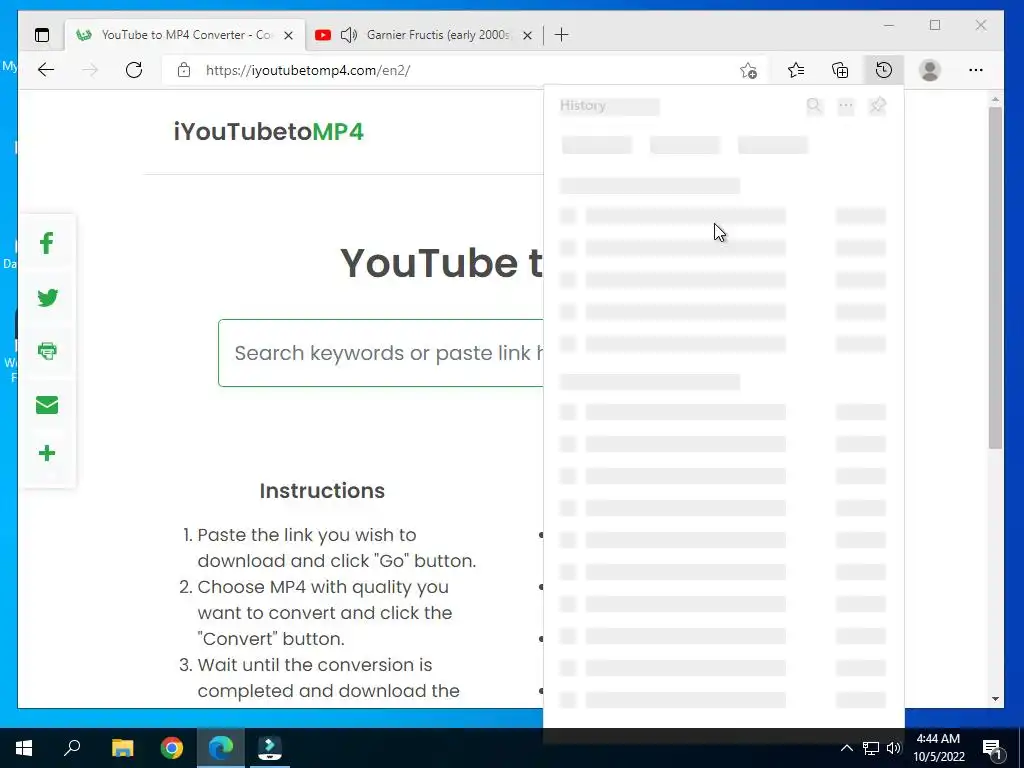
Task: Open Edge Settings and more menu
Action: (976, 70)
